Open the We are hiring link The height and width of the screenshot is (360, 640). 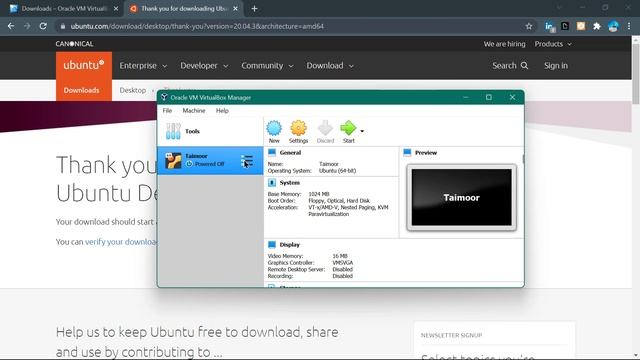[x=504, y=44]
